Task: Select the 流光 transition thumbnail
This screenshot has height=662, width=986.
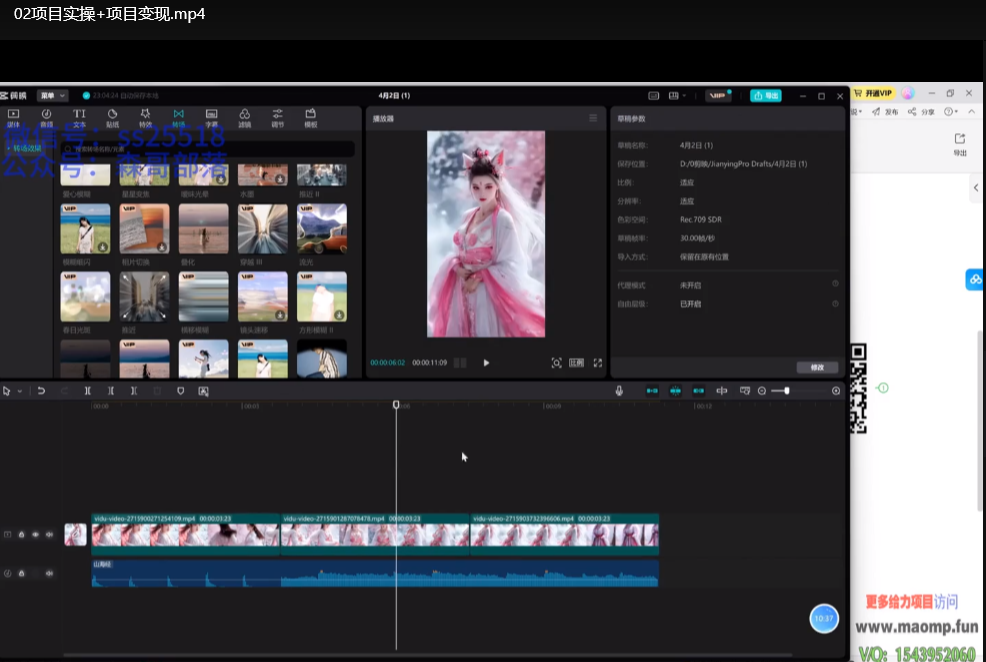Action: 321,228
